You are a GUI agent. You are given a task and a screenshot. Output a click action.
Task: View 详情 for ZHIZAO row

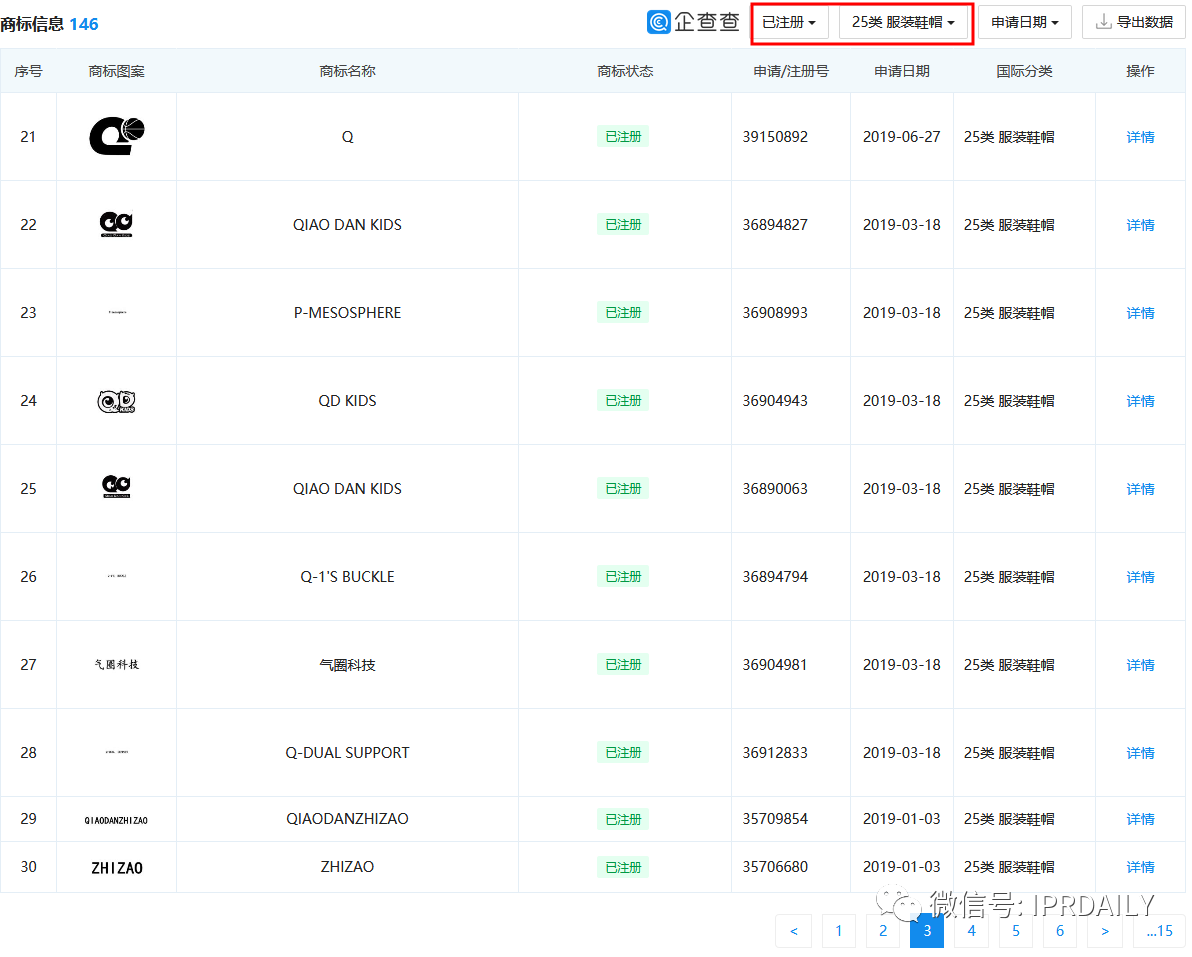(x=1140, y=867)
